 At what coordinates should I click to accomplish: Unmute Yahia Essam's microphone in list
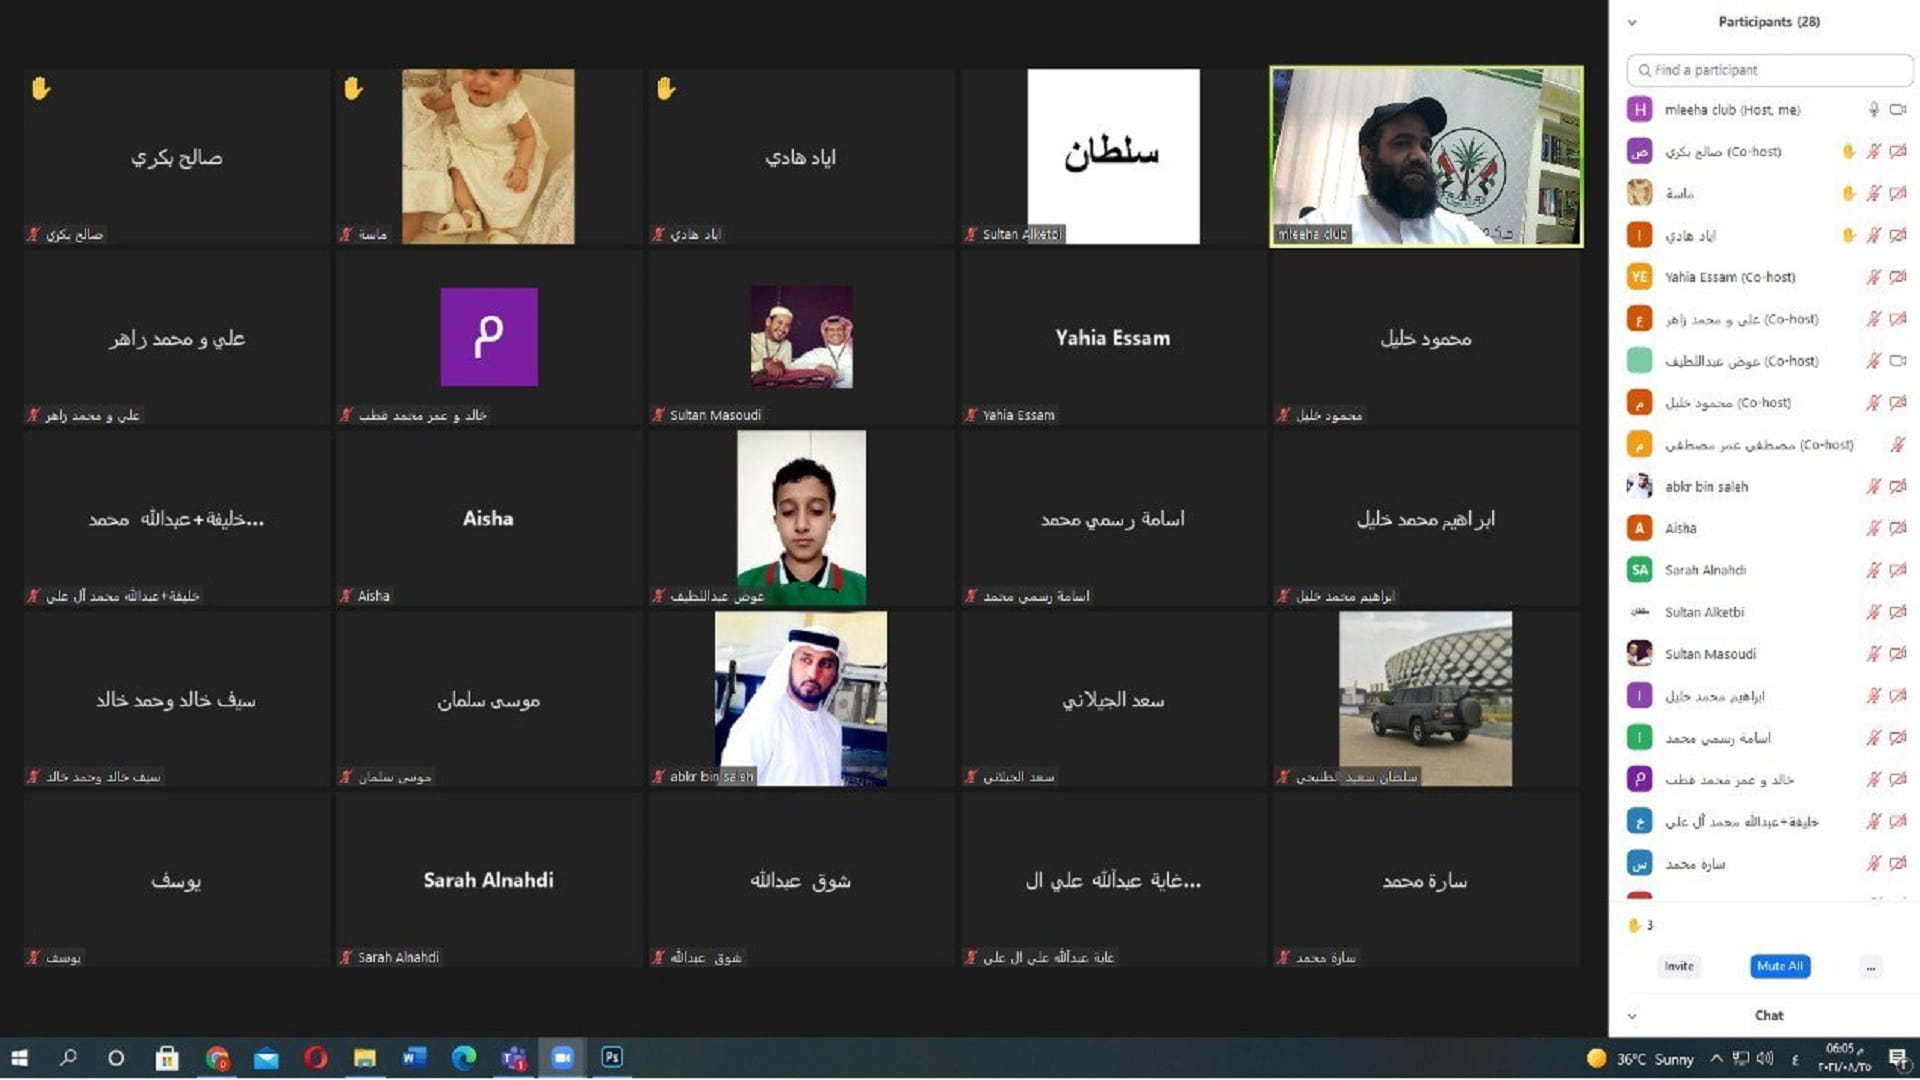[x=1873, y=277]
